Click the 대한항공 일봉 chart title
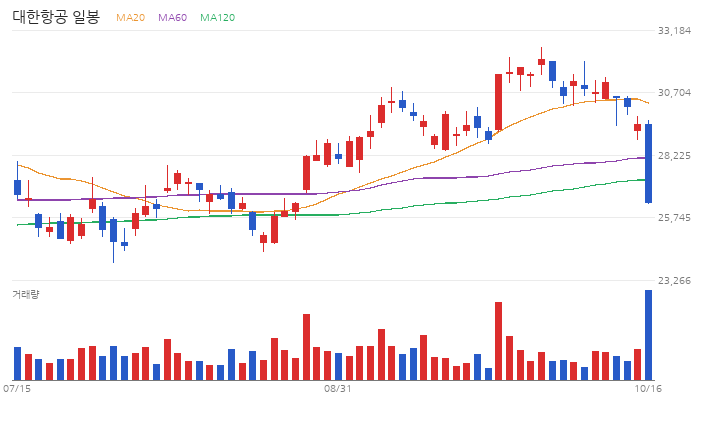 pyautogui.click(x=56, y=17)
